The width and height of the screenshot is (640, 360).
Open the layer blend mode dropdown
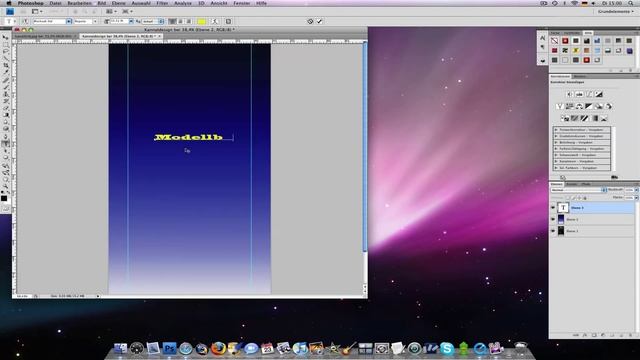point(578,190)
